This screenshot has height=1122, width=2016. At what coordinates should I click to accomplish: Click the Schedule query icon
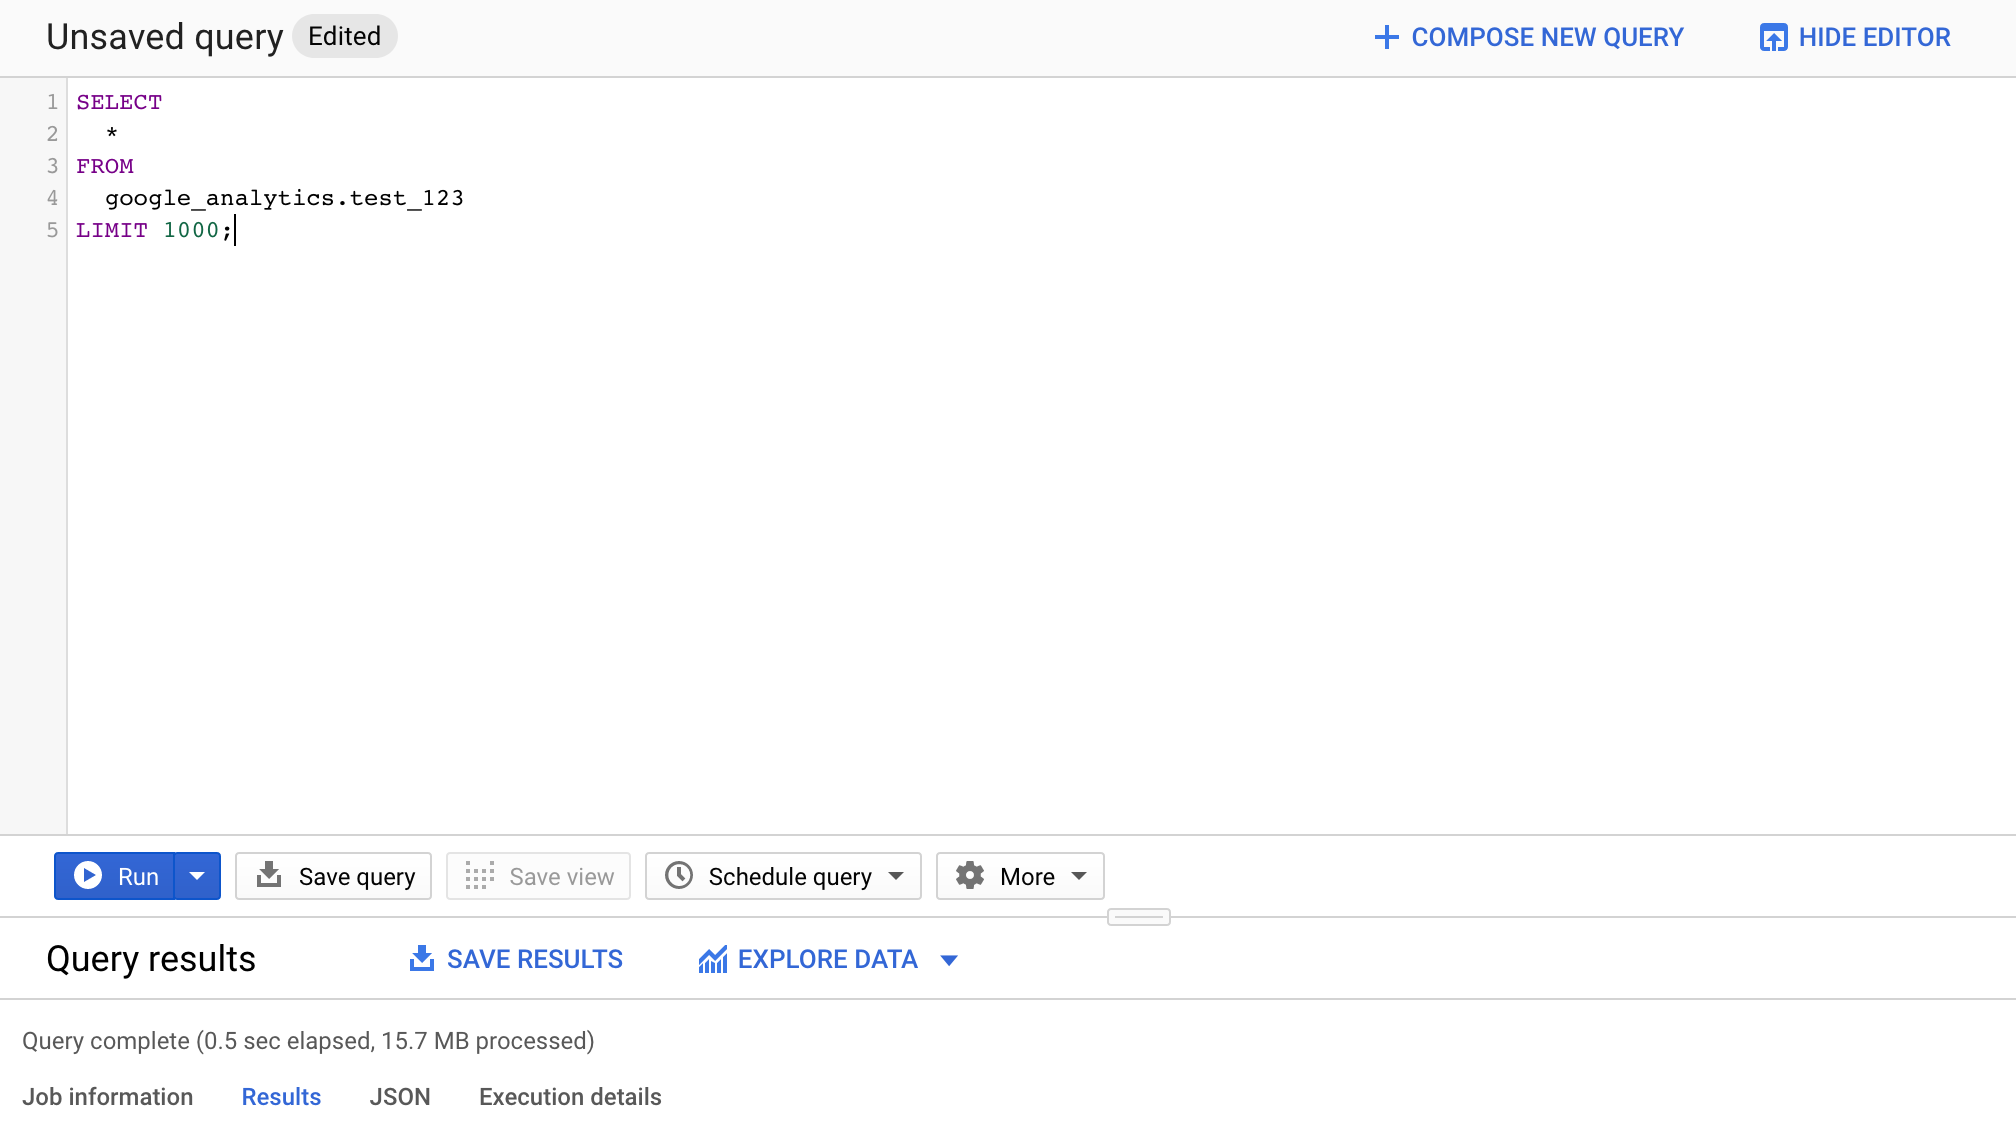pos(677,876)
